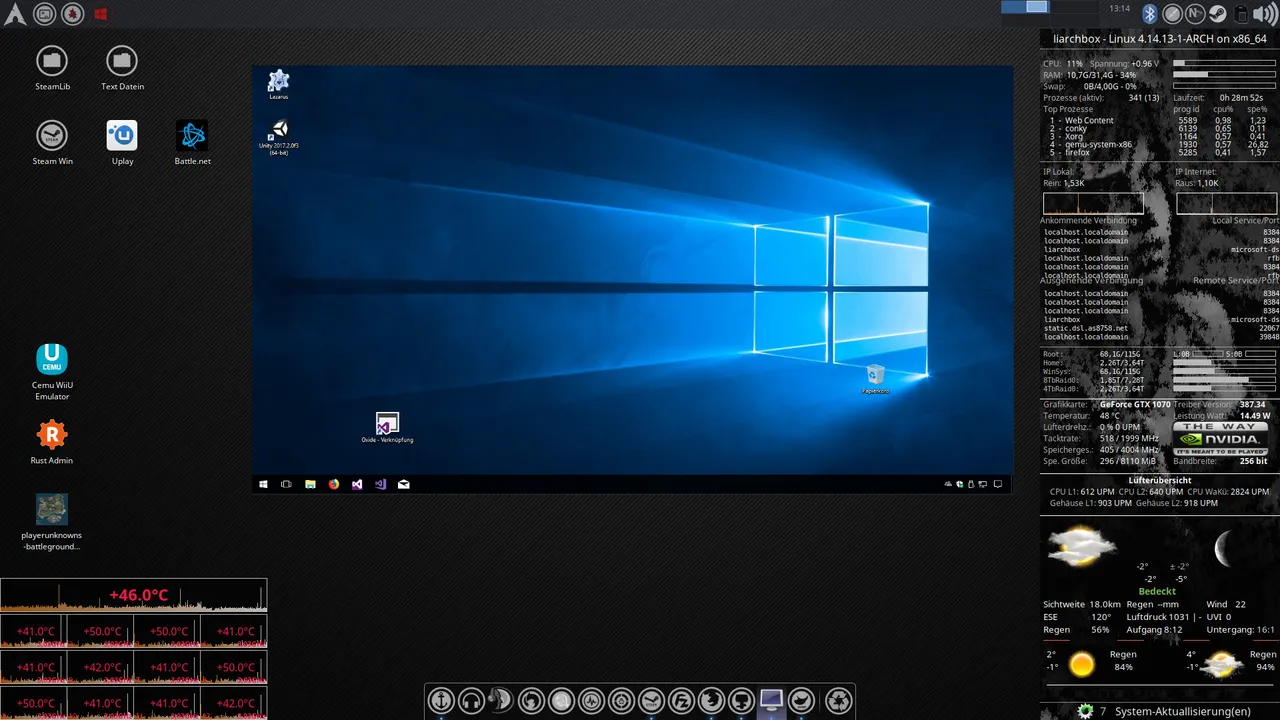
Task: Select the Papierkorb recycle bin in the VM
Action: point(875,379)
